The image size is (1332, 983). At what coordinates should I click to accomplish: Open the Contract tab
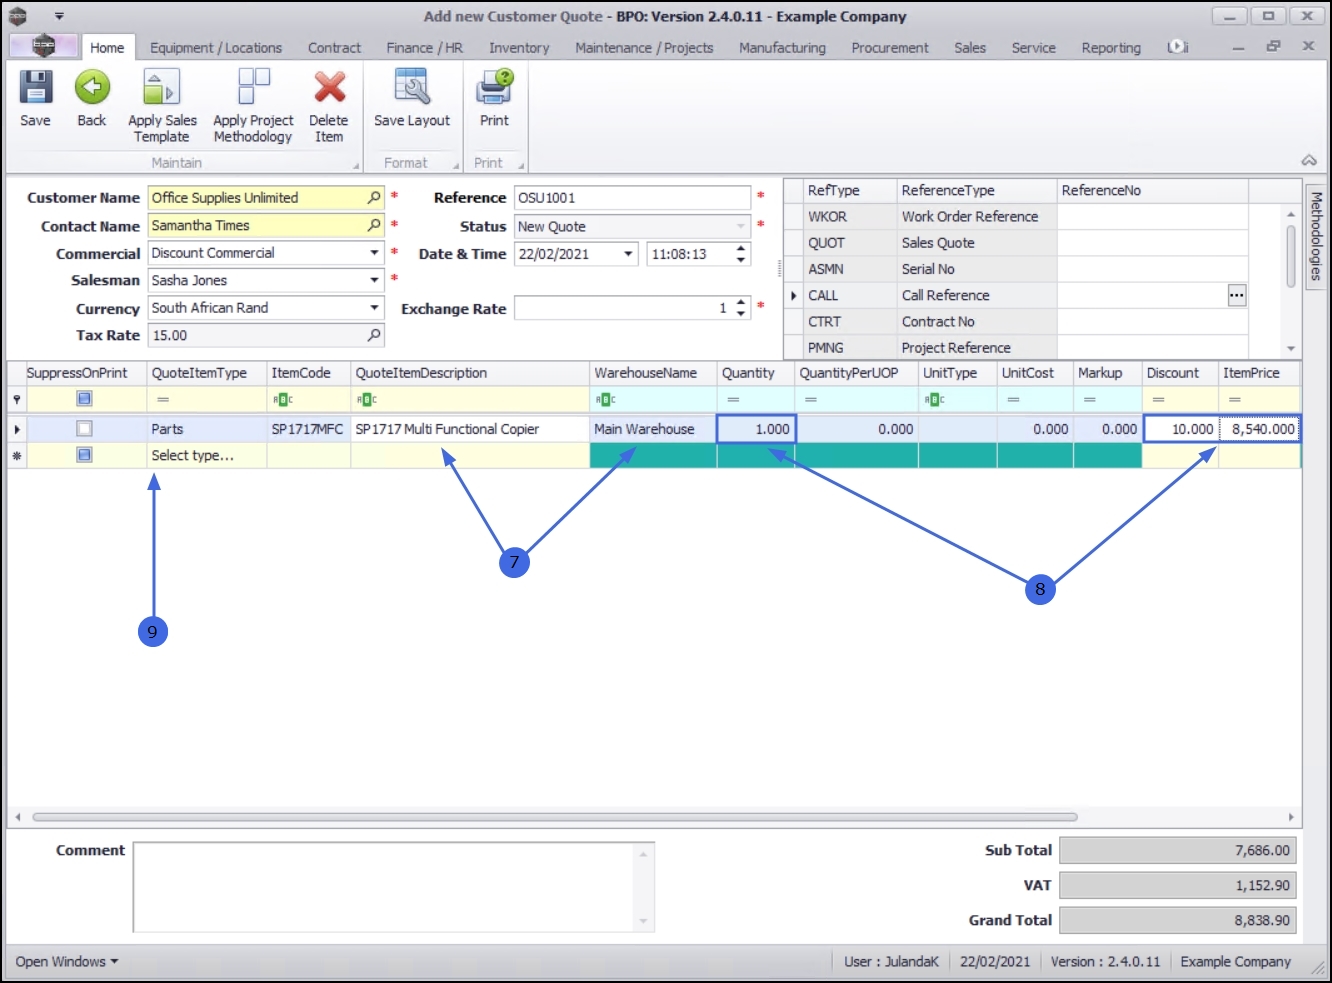[x=334, y=47]
